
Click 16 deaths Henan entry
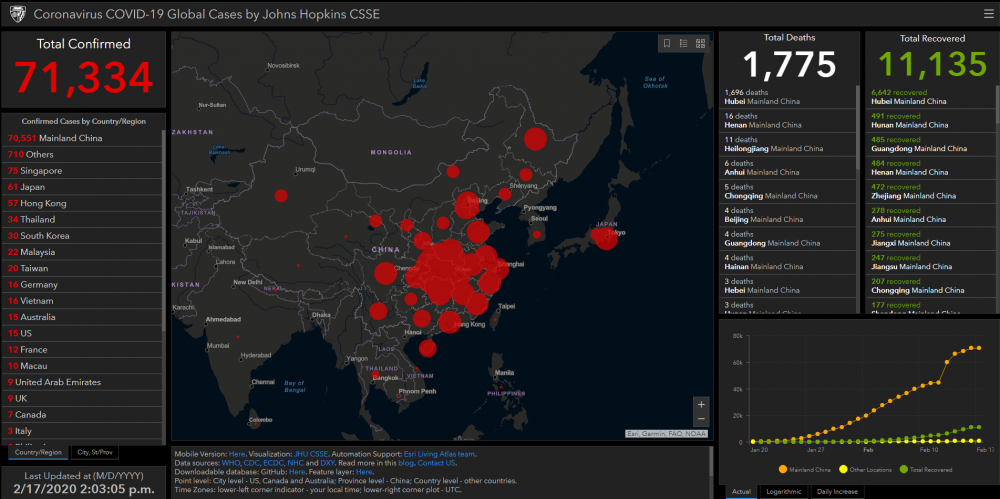click(x=788, y=121)
